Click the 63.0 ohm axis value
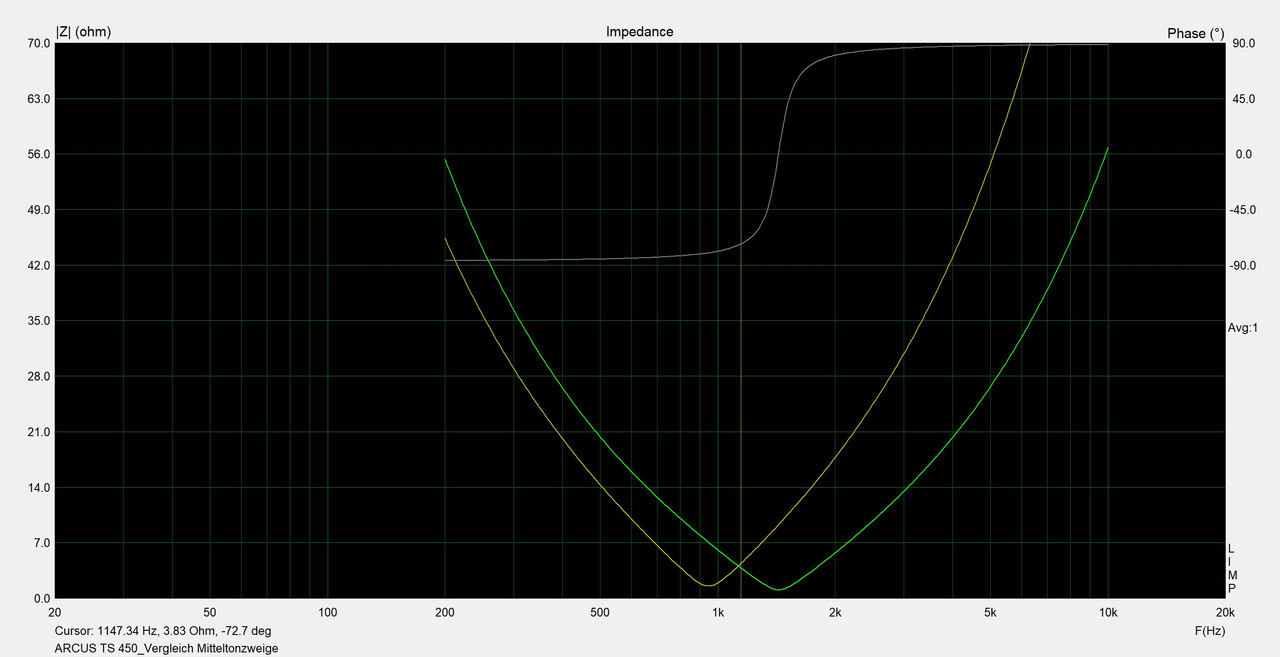The width and height of the screenshot is (1280, 657). coord(39,99)
